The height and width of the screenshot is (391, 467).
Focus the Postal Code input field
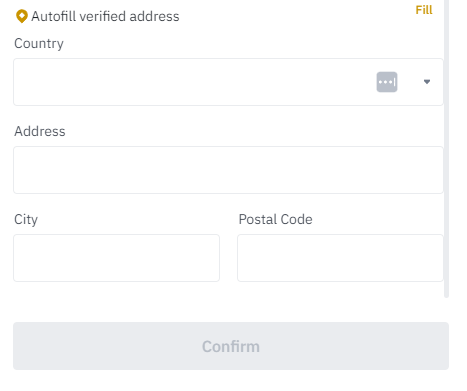(340, 258)
